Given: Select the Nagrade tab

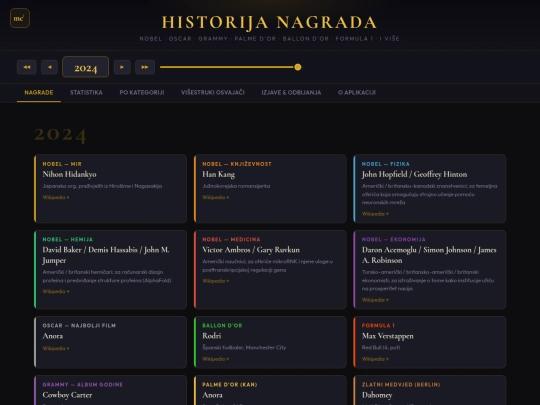Looking at the screenshot, I should point(39,93).
